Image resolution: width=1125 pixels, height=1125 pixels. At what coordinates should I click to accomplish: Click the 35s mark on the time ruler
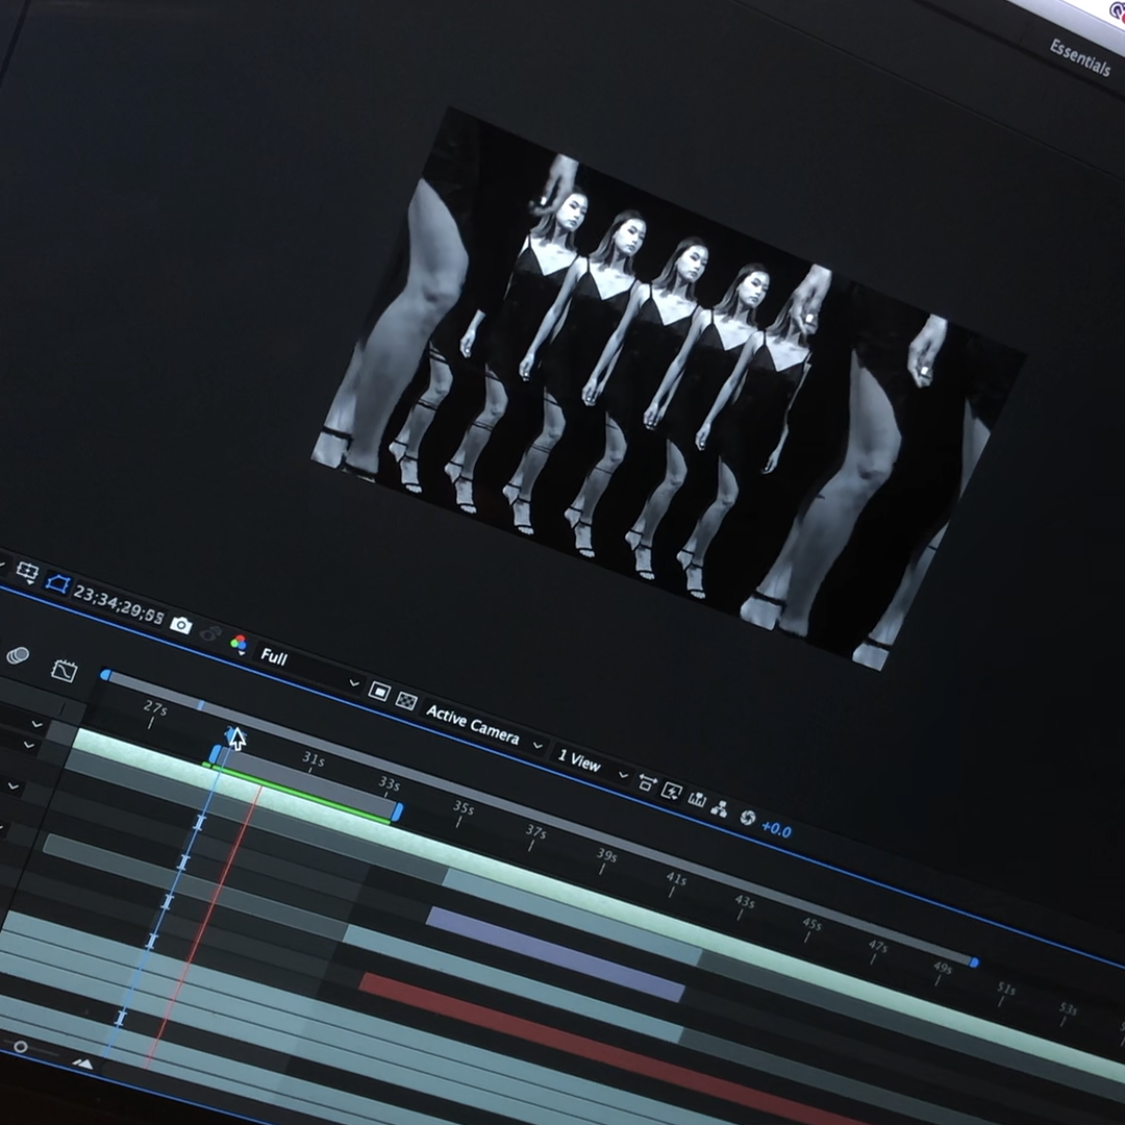[x=463, y=810]
